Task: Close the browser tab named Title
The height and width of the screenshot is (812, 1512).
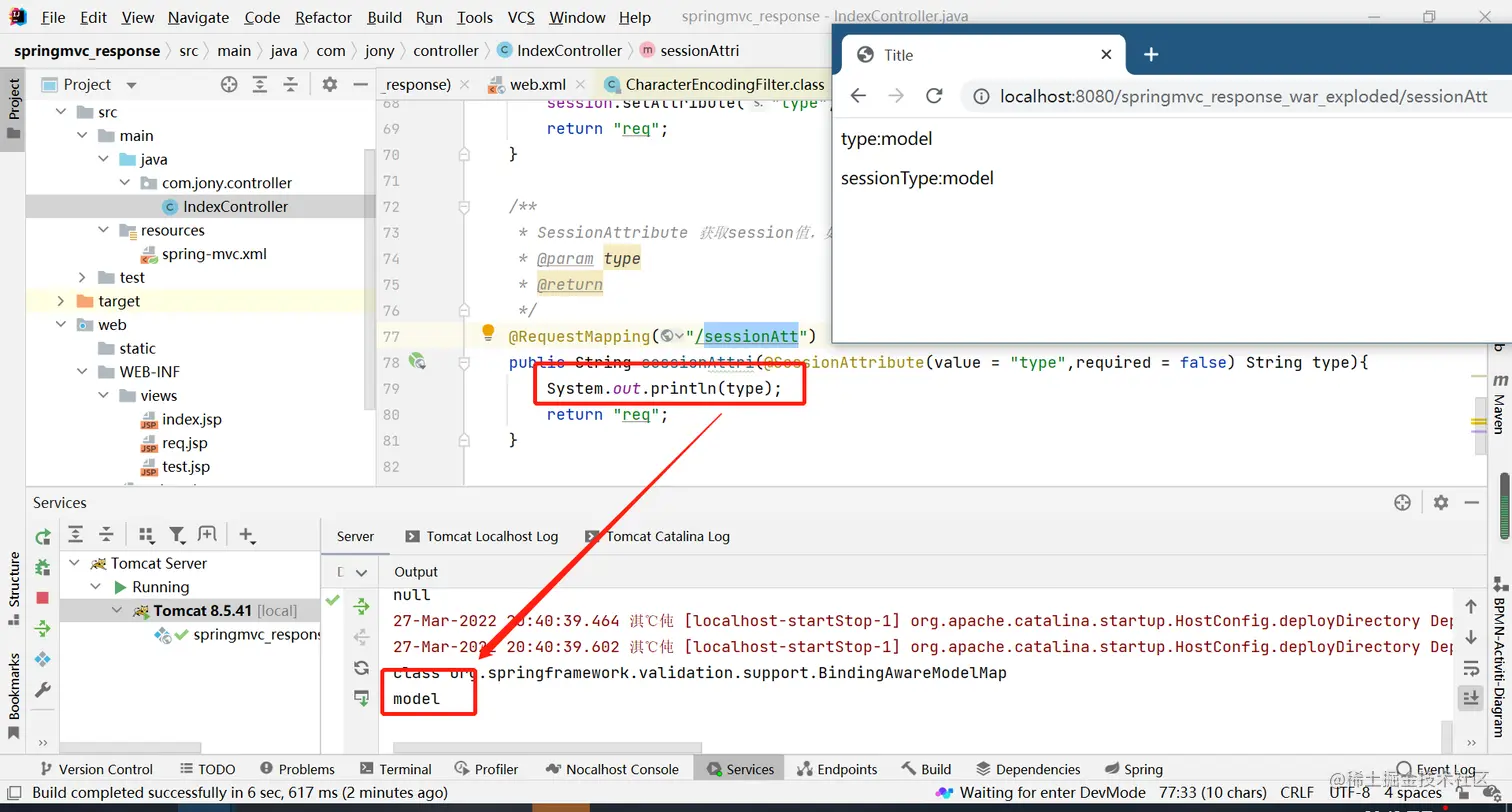Action: (x=1106, y=55)
